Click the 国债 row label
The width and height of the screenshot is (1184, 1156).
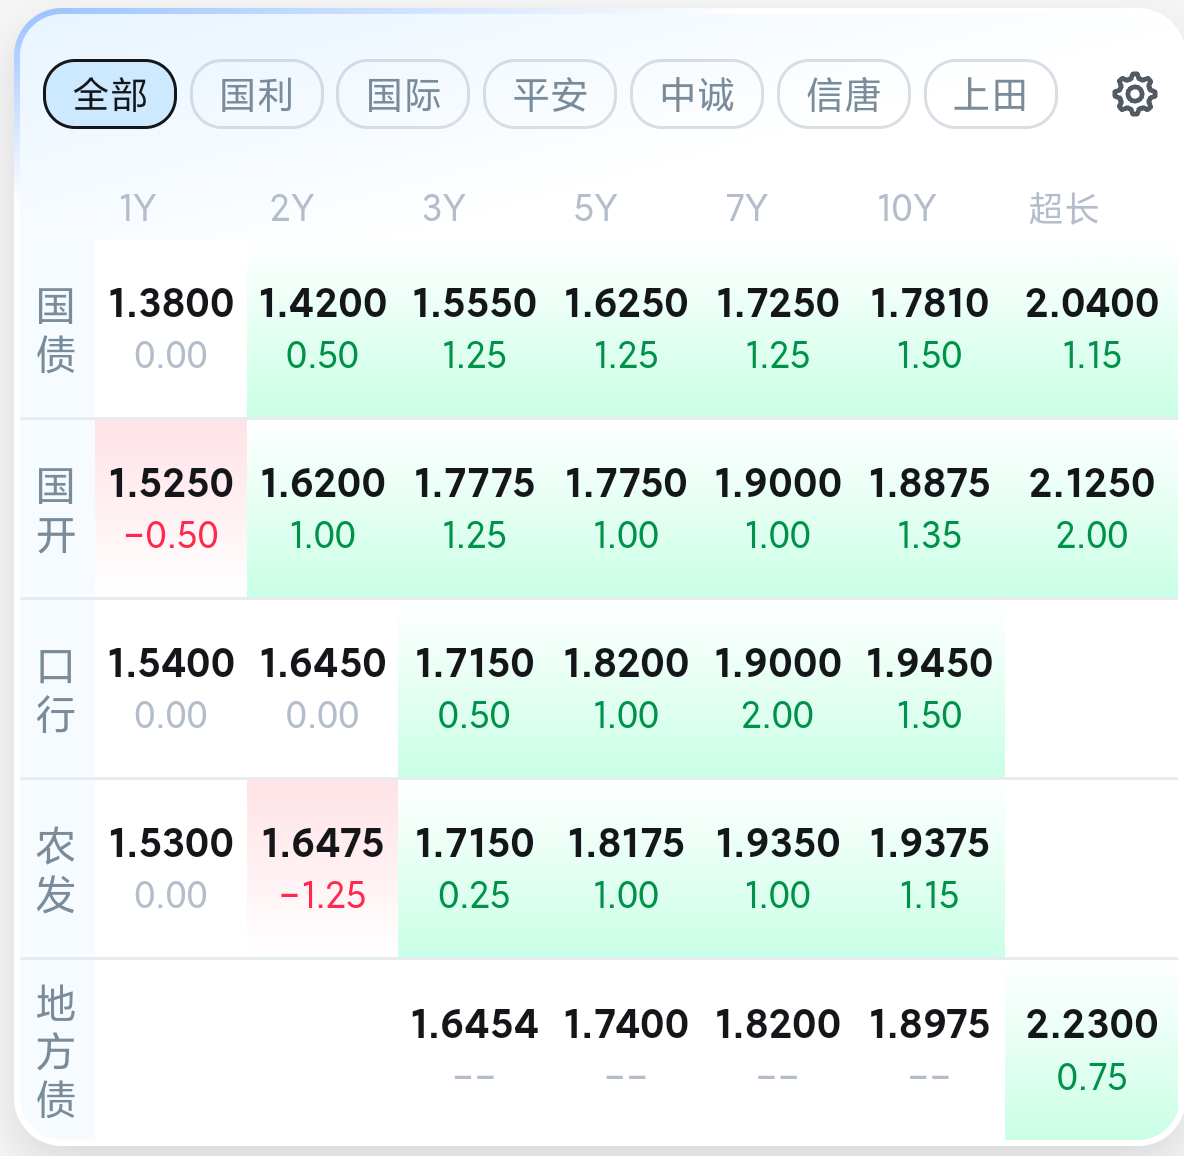pos(56,330)
